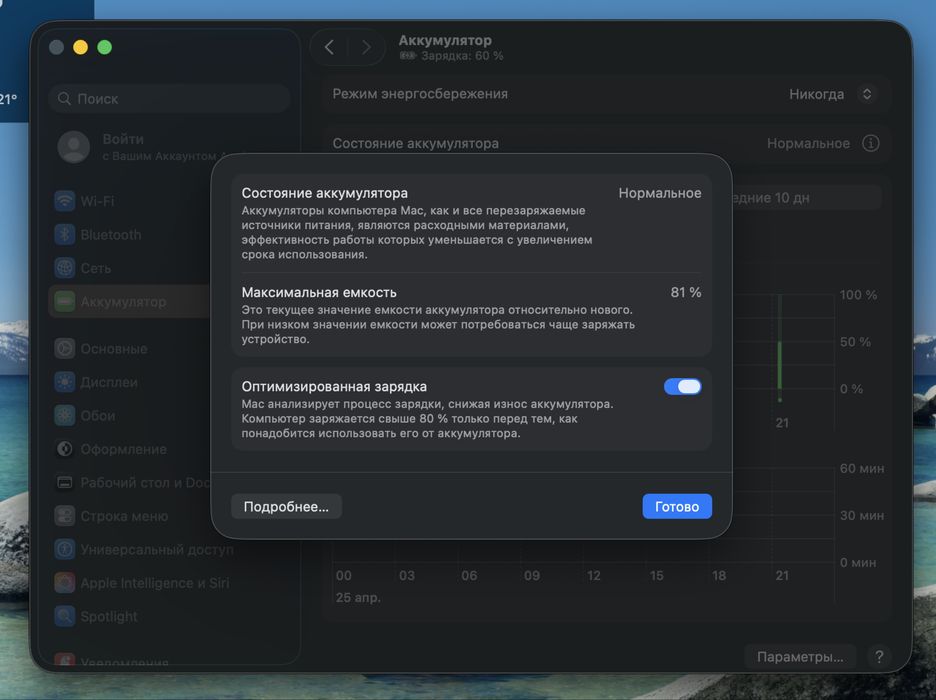Open Рабочий стол и Dock icon
The image size is (936, 700).
pyautogui.click(x=64, y=482)
